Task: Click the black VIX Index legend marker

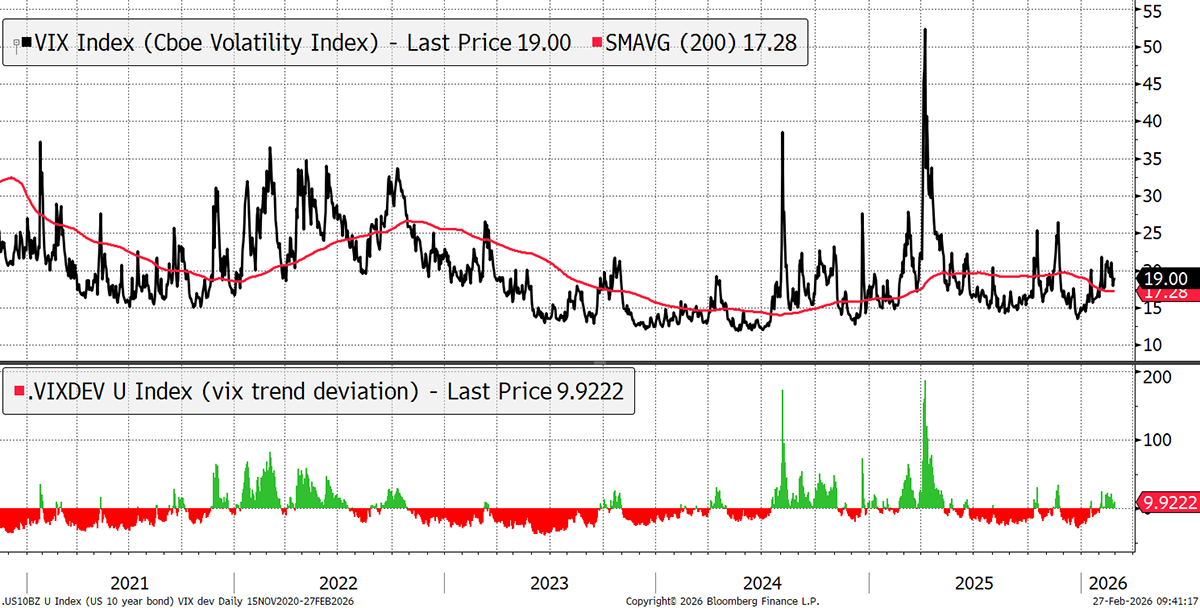Action: (26, 42)
